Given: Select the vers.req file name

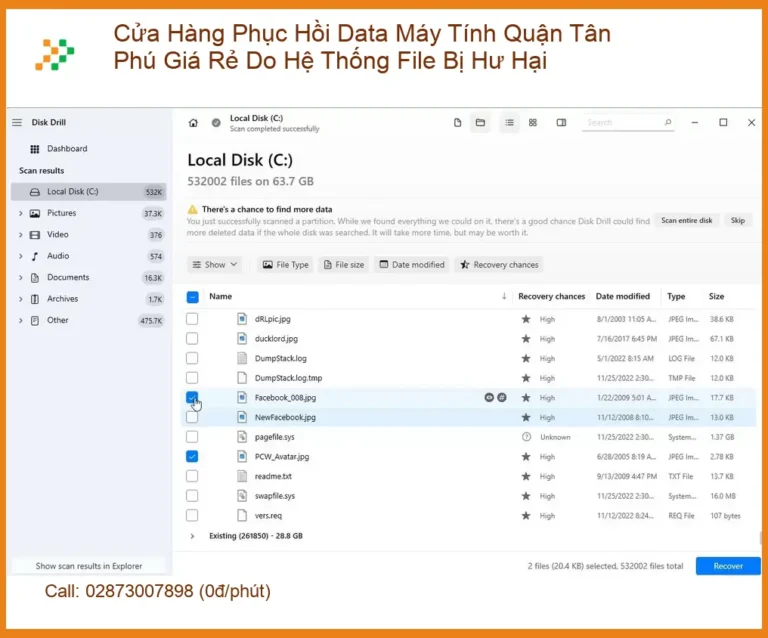Looking at the screenshot, I should point(268,516).
